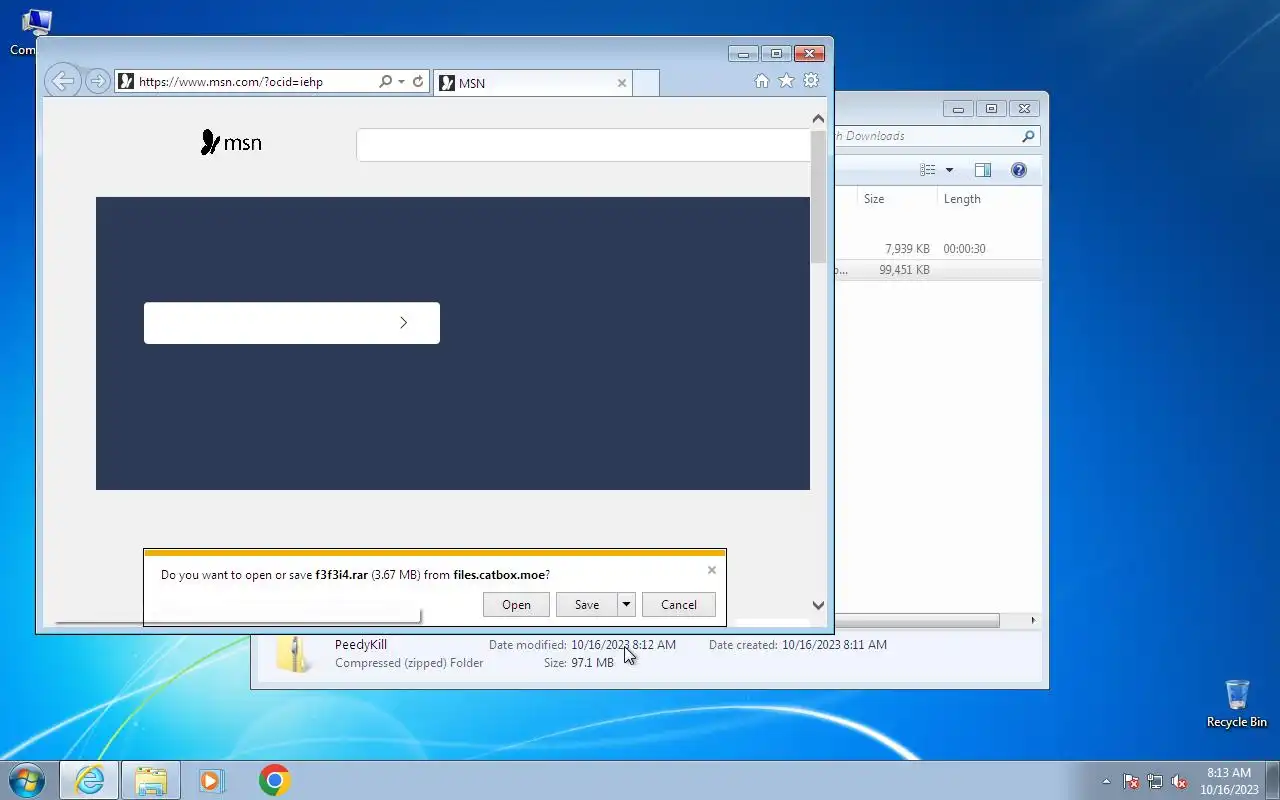Show hidden tray icons arrow
The image size is (1280, 800).
pos(1106,781)
